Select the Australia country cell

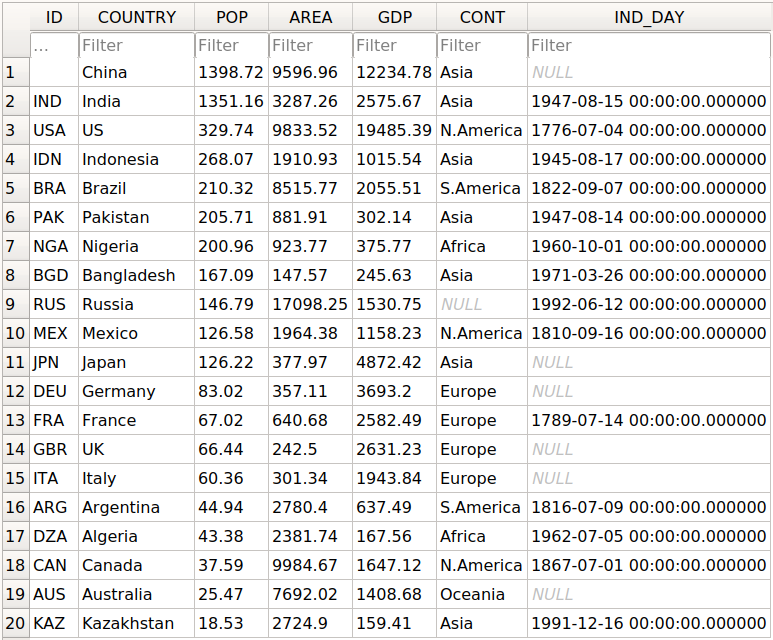(137, 594)
